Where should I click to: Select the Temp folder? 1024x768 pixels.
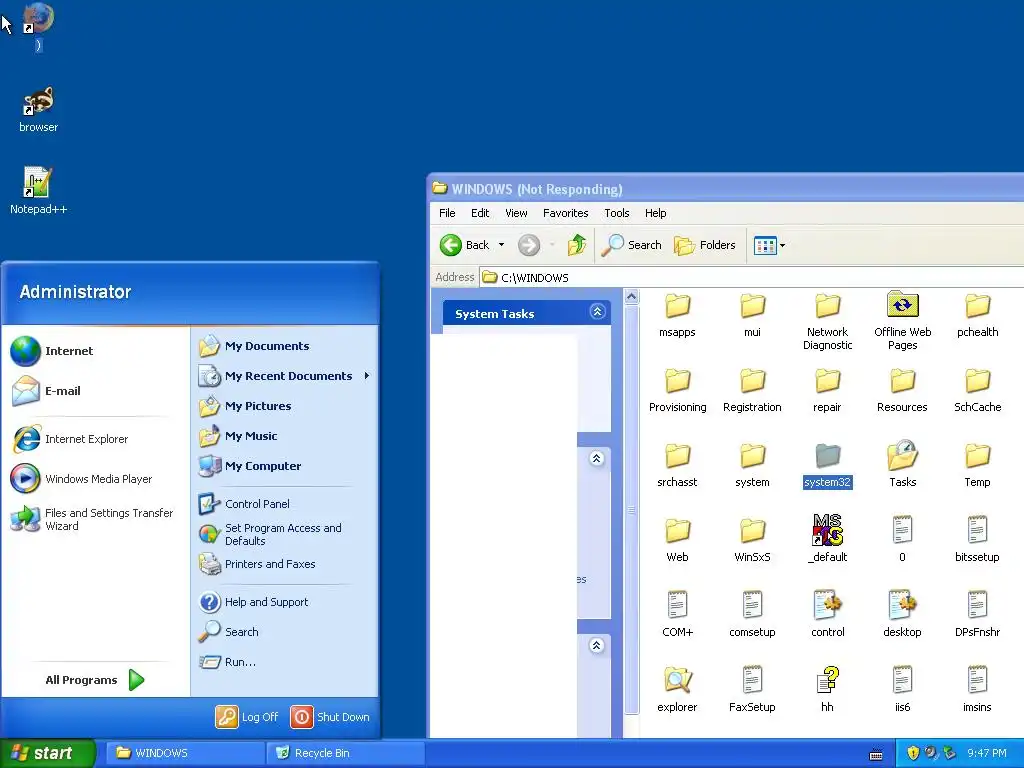point(978,465)
